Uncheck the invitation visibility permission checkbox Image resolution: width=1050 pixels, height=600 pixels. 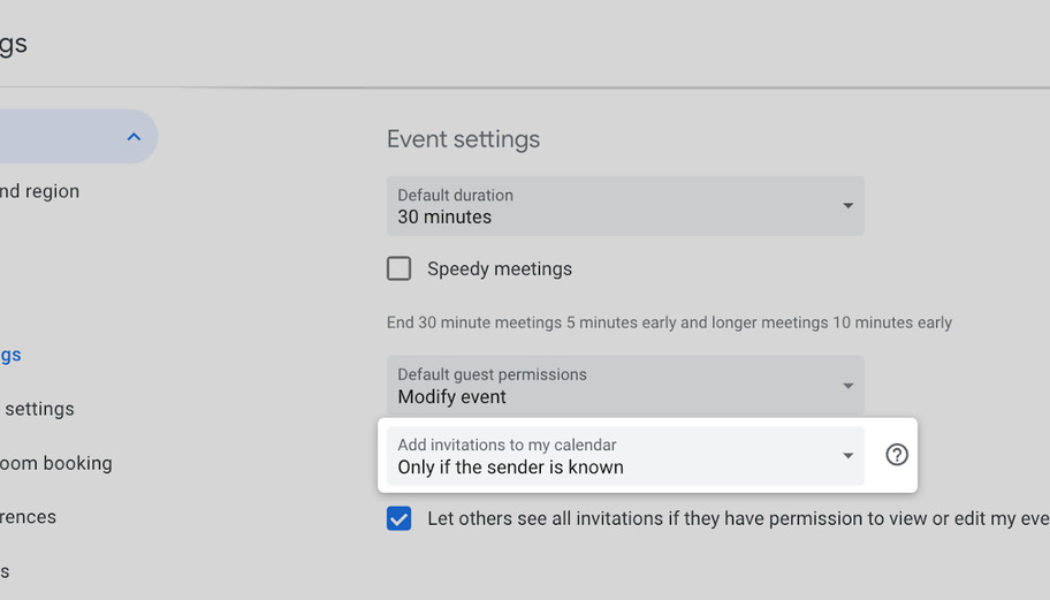(x=399, y=518)
